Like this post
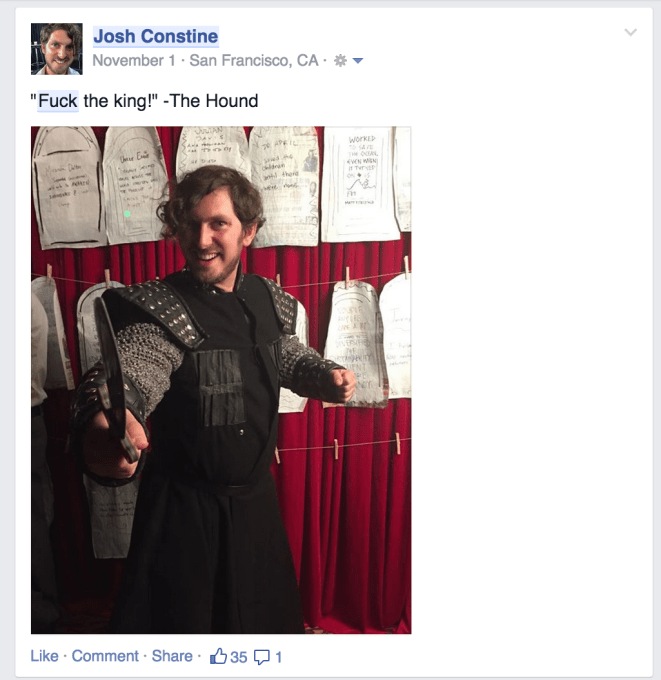 (44, 656)
